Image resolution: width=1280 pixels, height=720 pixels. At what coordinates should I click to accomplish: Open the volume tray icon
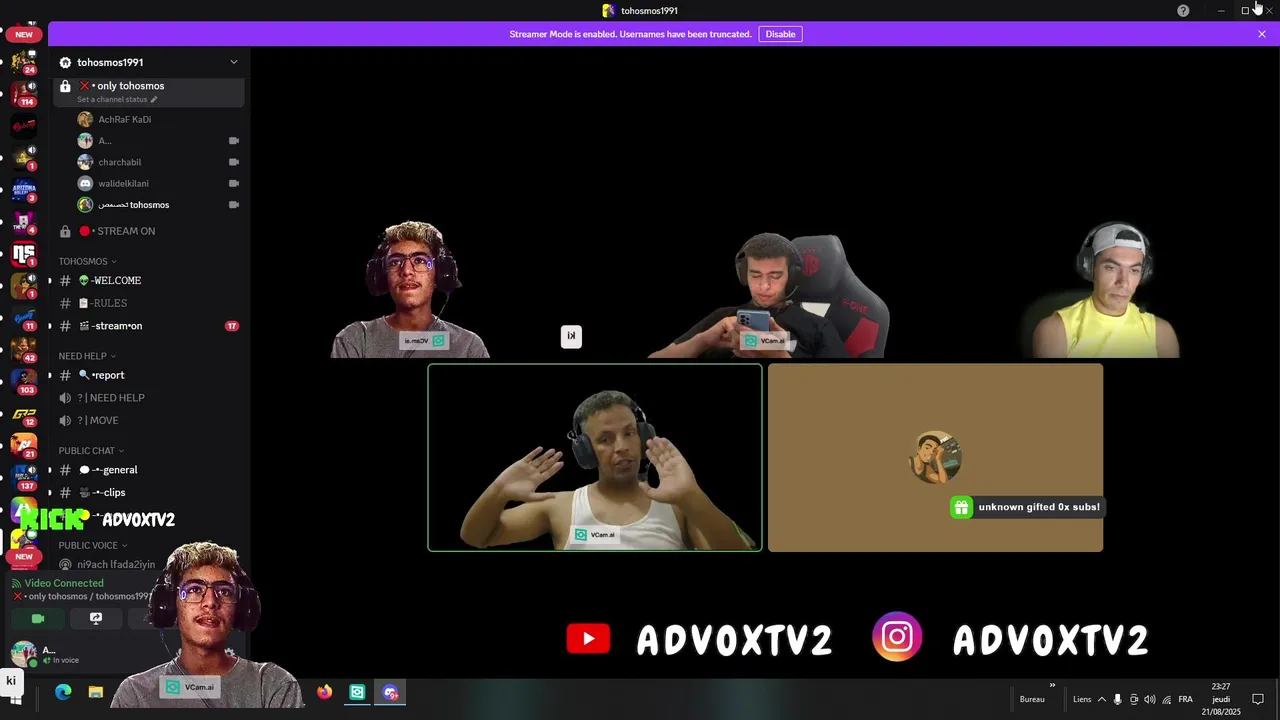(1149, 699)
